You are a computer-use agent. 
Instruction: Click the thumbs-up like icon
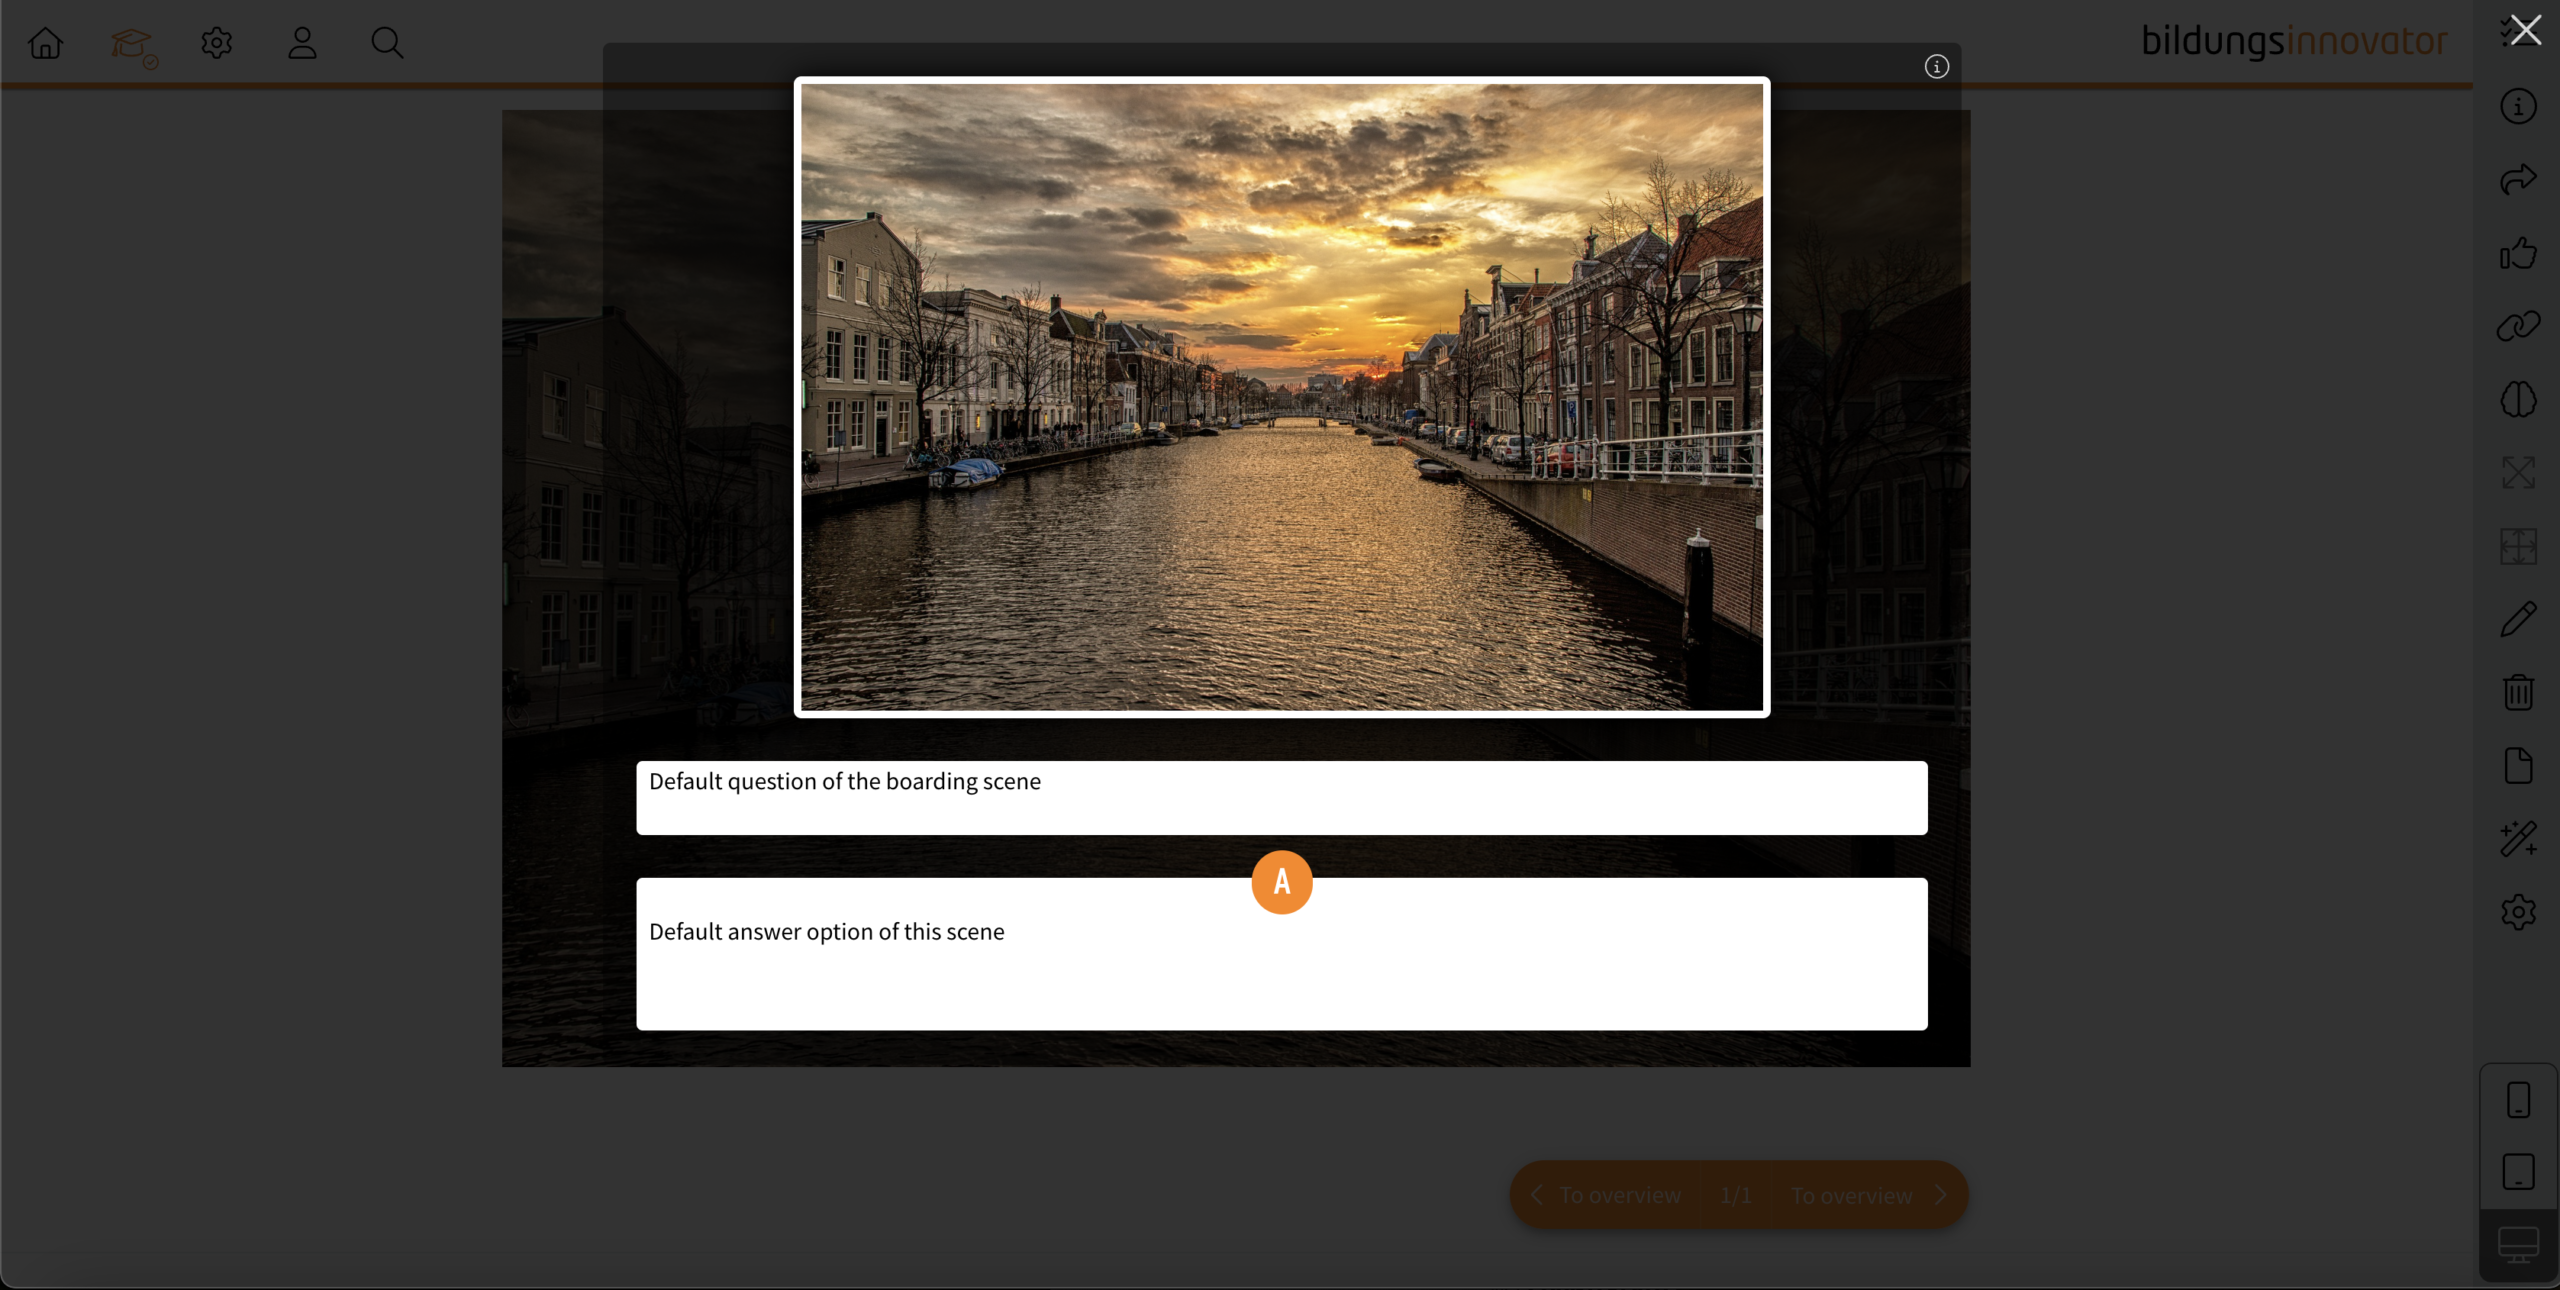(x=2518, y=253)
